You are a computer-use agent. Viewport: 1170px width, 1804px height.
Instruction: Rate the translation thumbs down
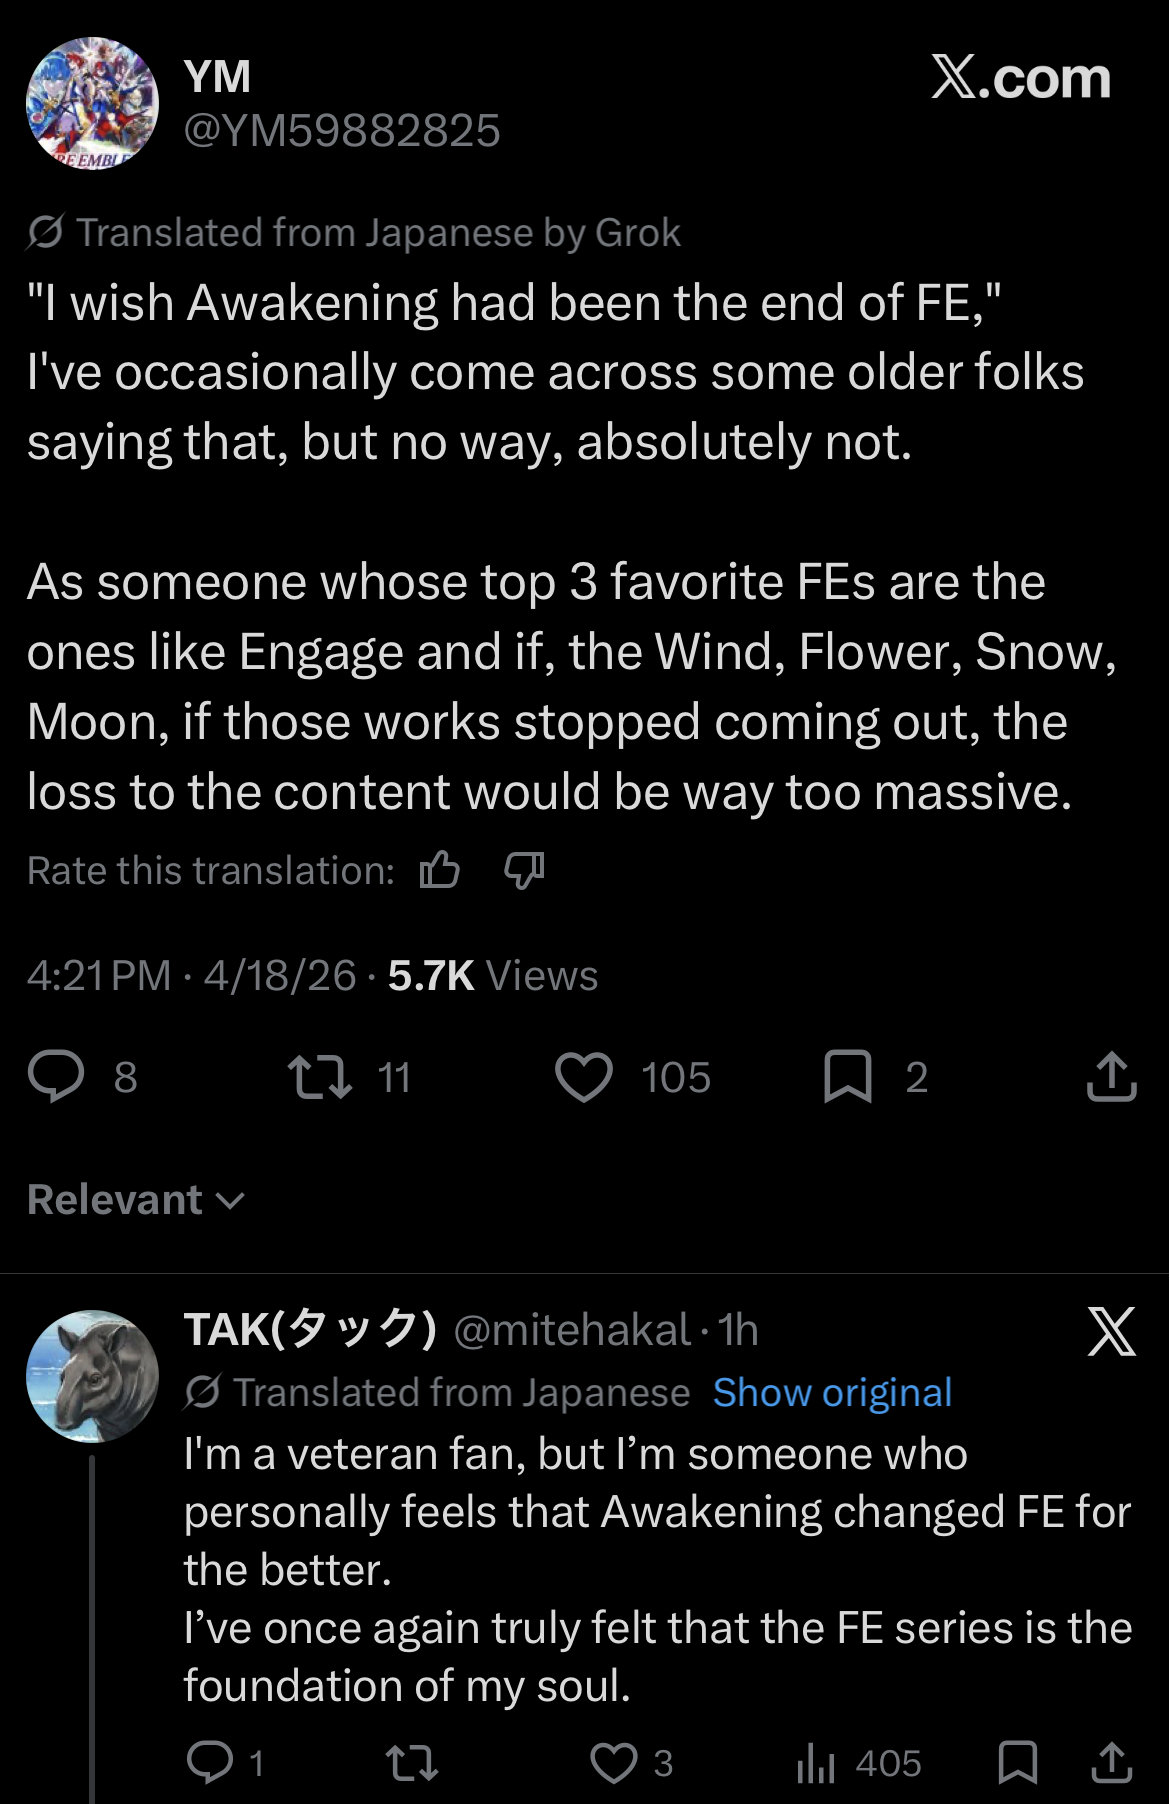click(x=524, y=870)
